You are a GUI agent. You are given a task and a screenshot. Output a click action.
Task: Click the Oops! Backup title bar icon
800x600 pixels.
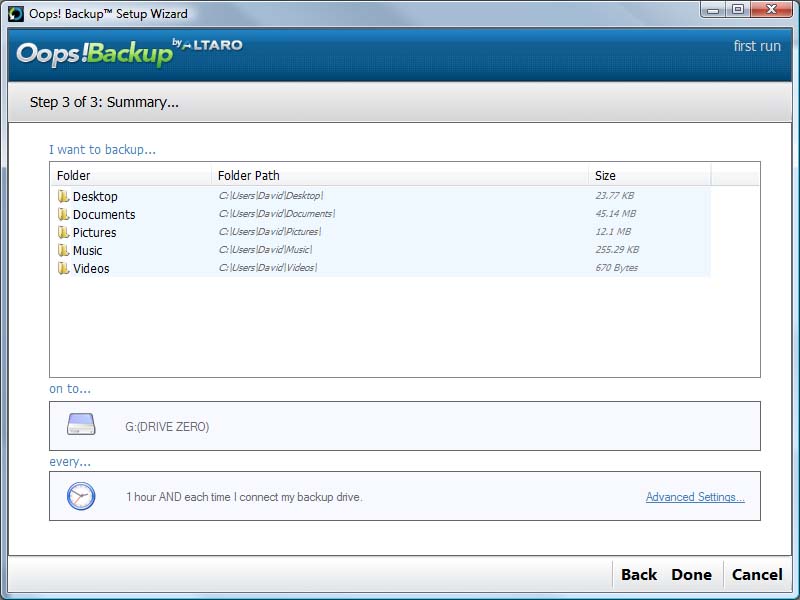coord(16,14)
